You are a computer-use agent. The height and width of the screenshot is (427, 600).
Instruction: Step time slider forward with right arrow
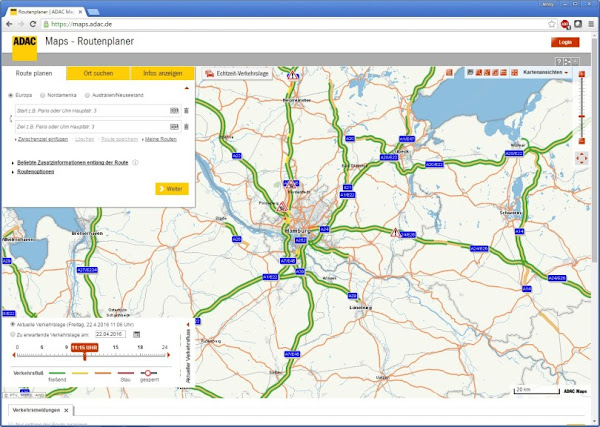tap(168, 355)
